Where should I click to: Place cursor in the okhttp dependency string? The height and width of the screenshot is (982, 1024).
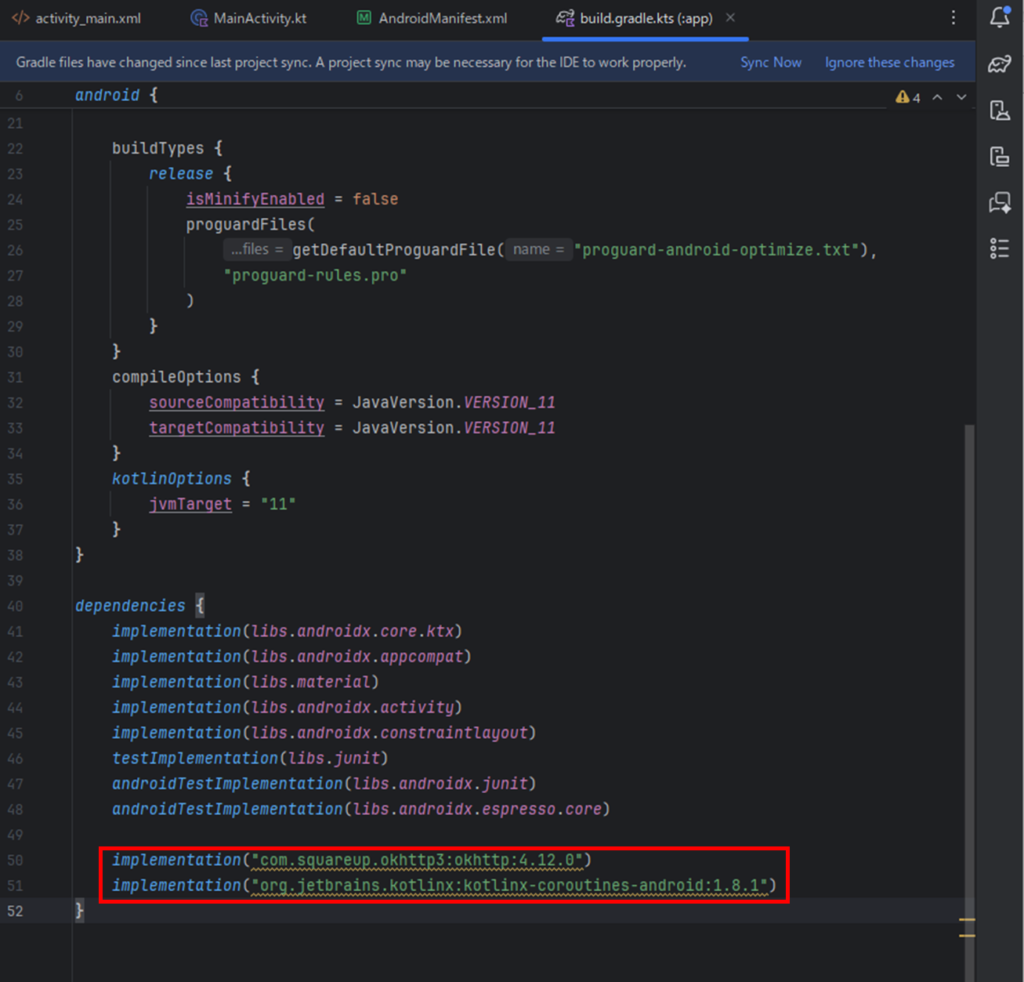click(x=420, y=860)
